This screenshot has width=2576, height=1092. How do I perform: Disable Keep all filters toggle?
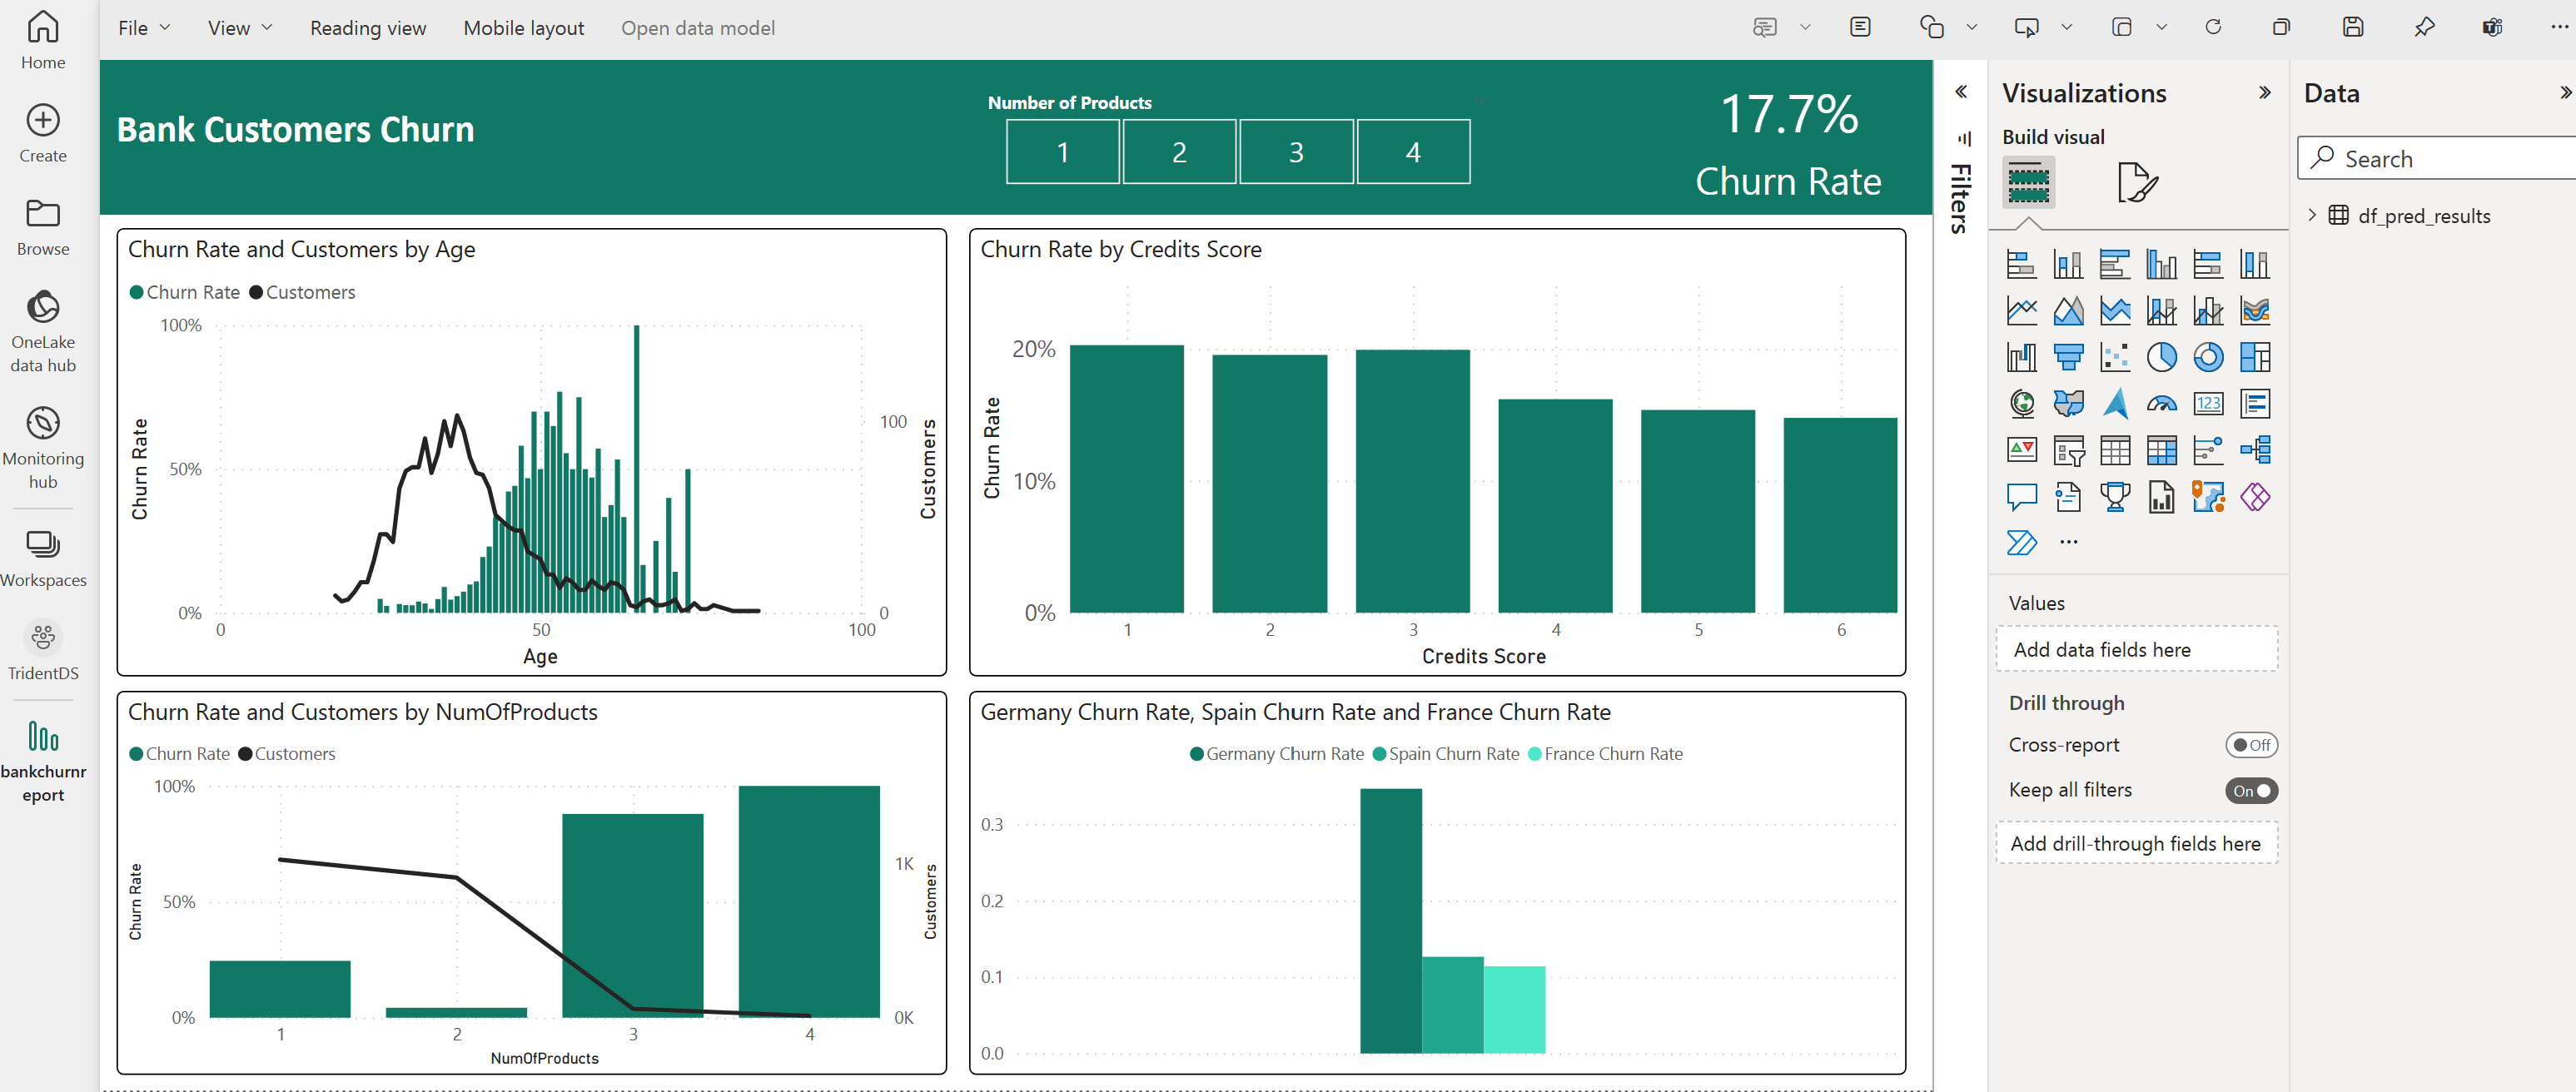(x=2250, y=790)
